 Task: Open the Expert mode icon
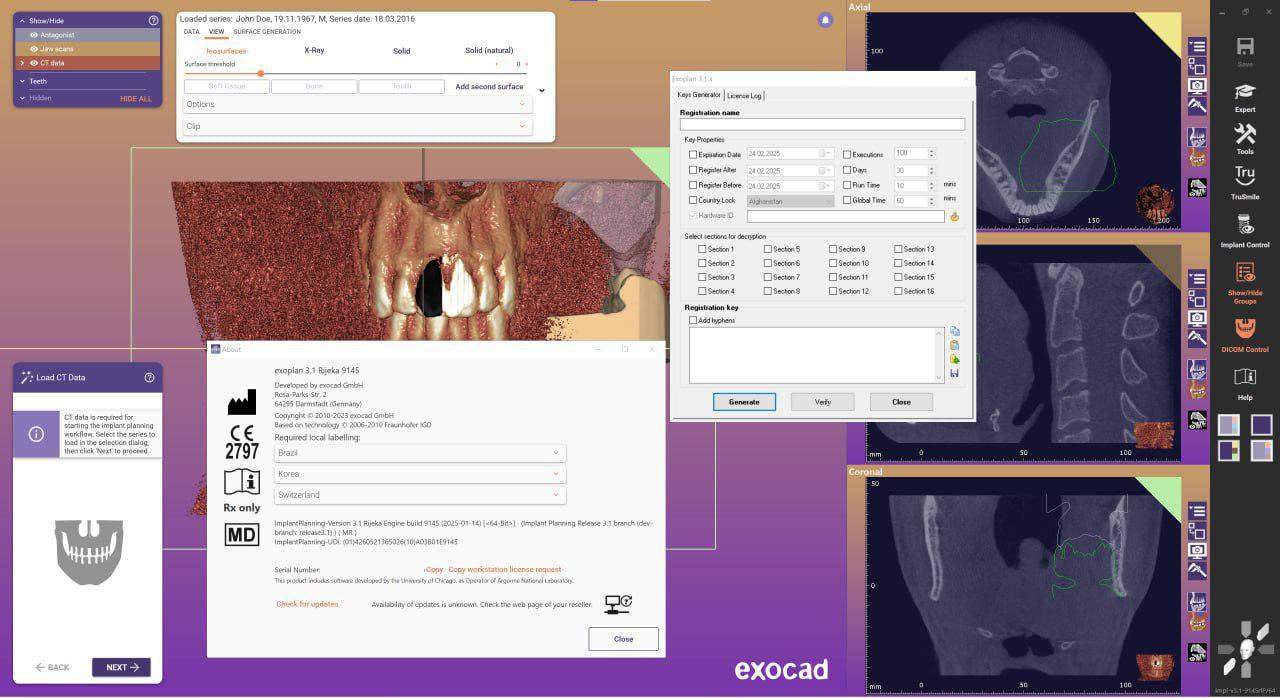(x=1245, y=90)
